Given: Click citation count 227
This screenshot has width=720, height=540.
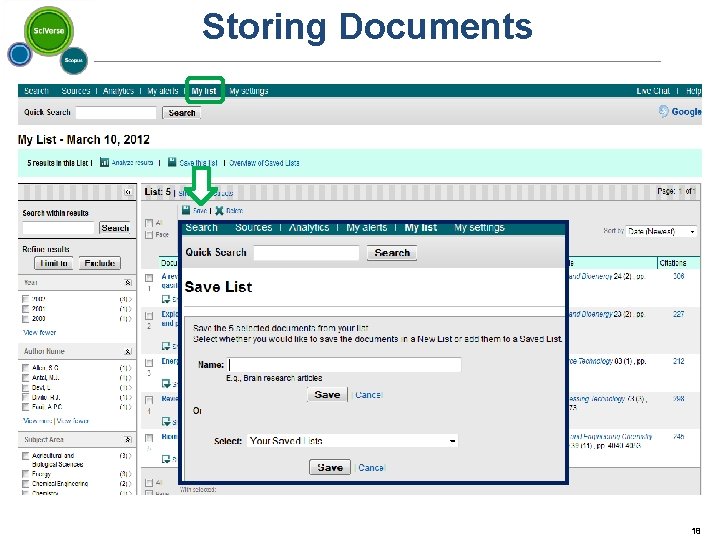Looking at the screenshot, I should point(678,314).
